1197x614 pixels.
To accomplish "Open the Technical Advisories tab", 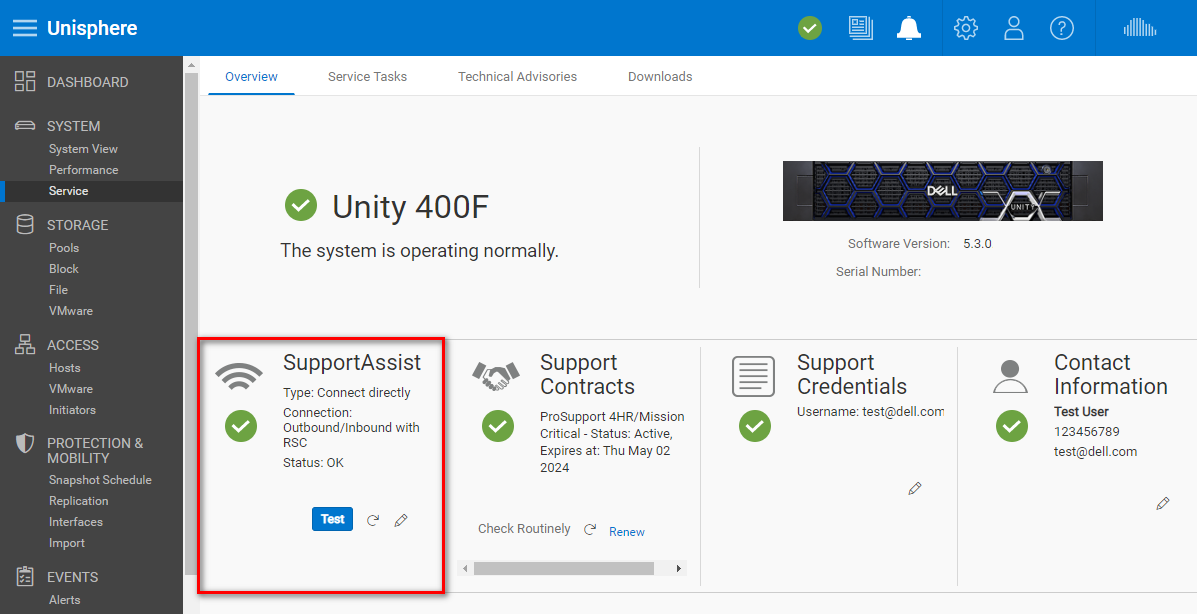I will (517, 76).
